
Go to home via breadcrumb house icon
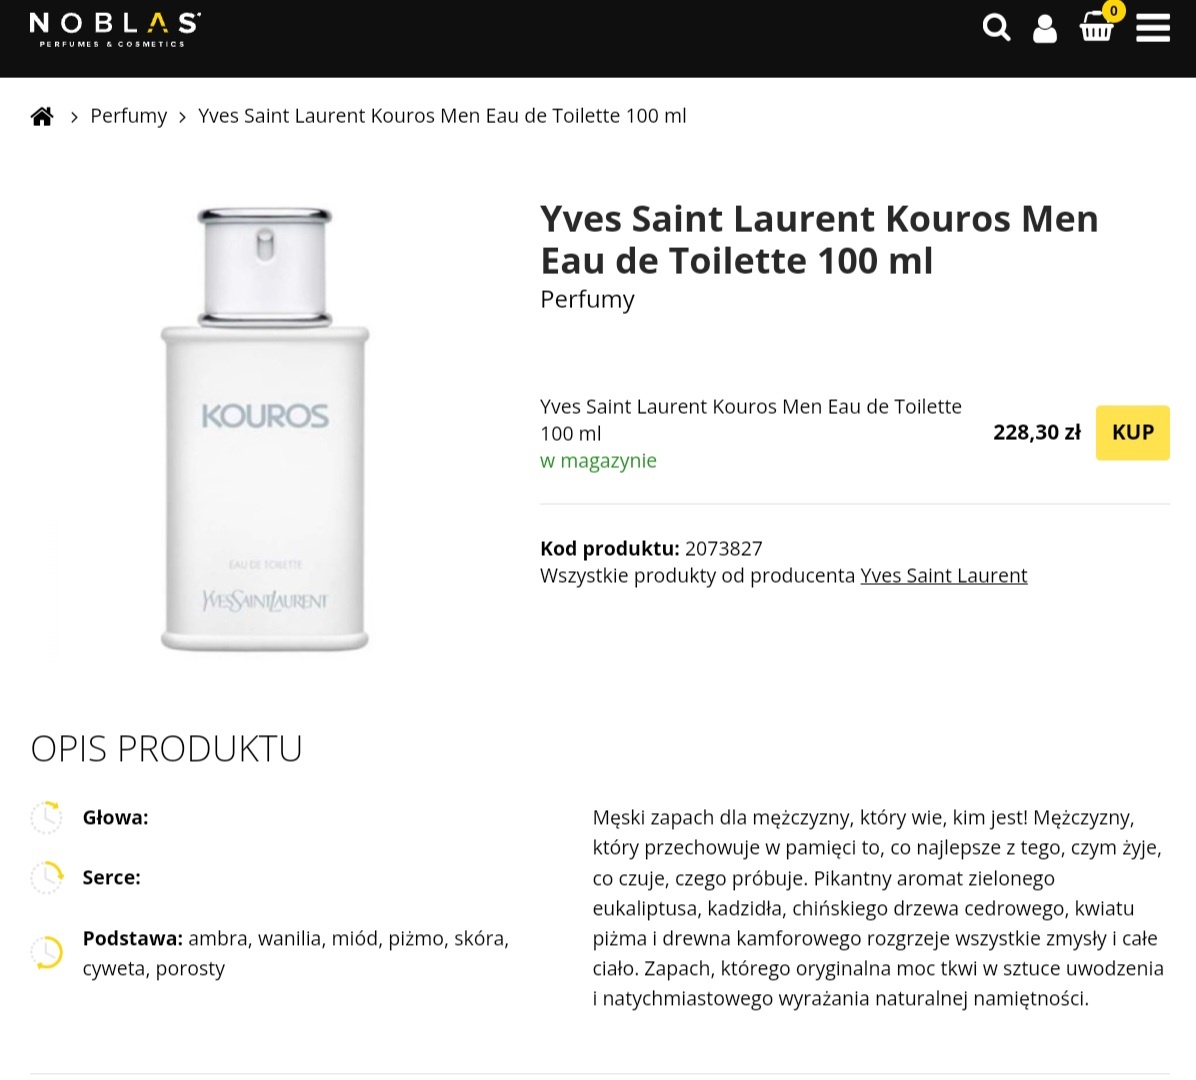pos(42,116)
